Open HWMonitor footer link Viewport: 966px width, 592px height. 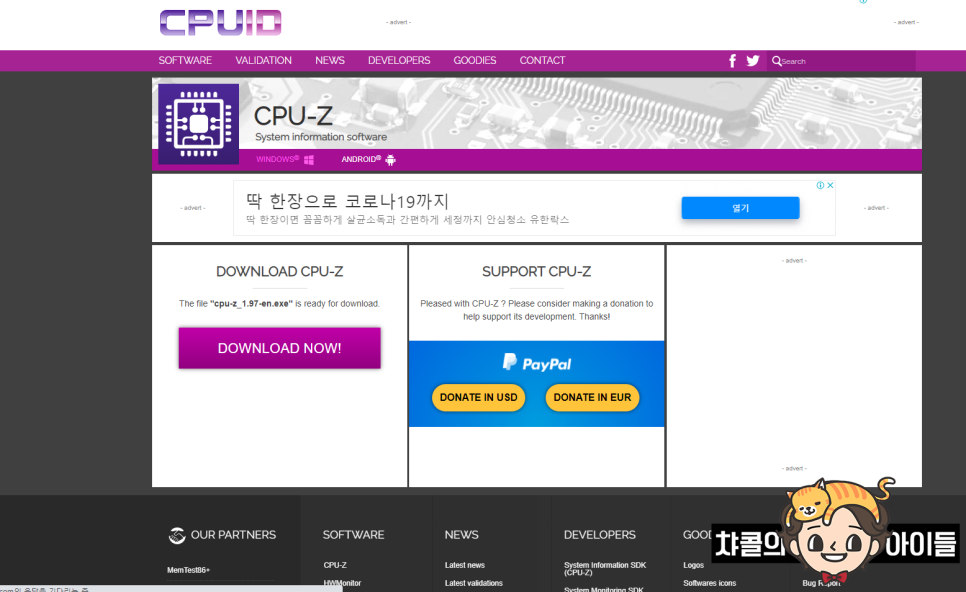[342, 583]
